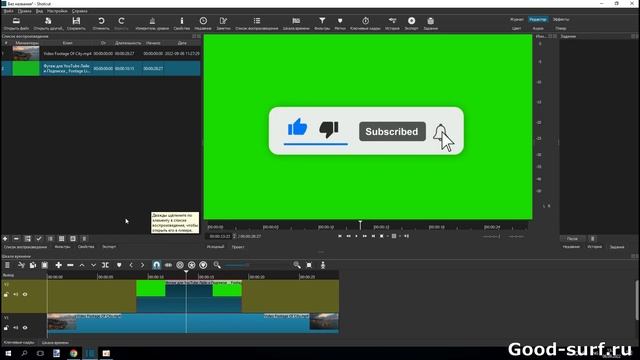Paste clip using timeline clipboard icon
Viewport: 640px width, 360px height.
tap(44, 265)
